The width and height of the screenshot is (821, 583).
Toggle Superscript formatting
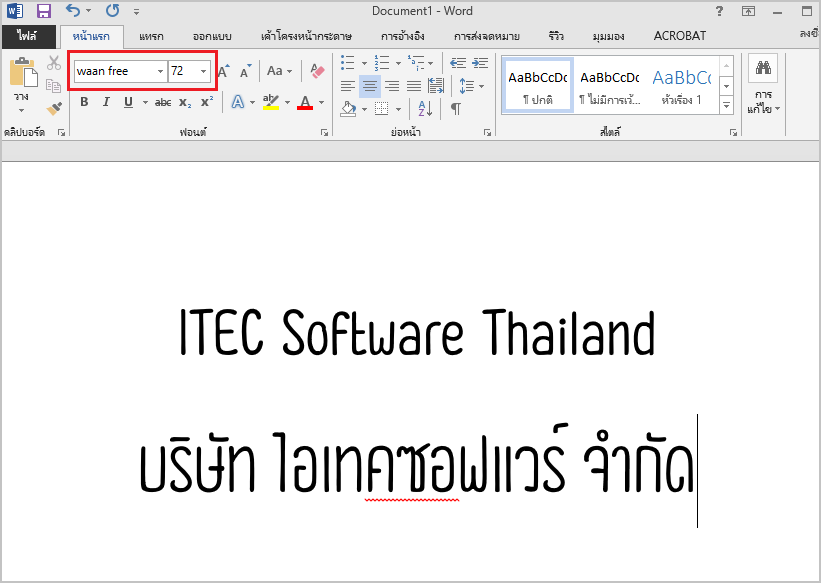click(x=207, y=102)
